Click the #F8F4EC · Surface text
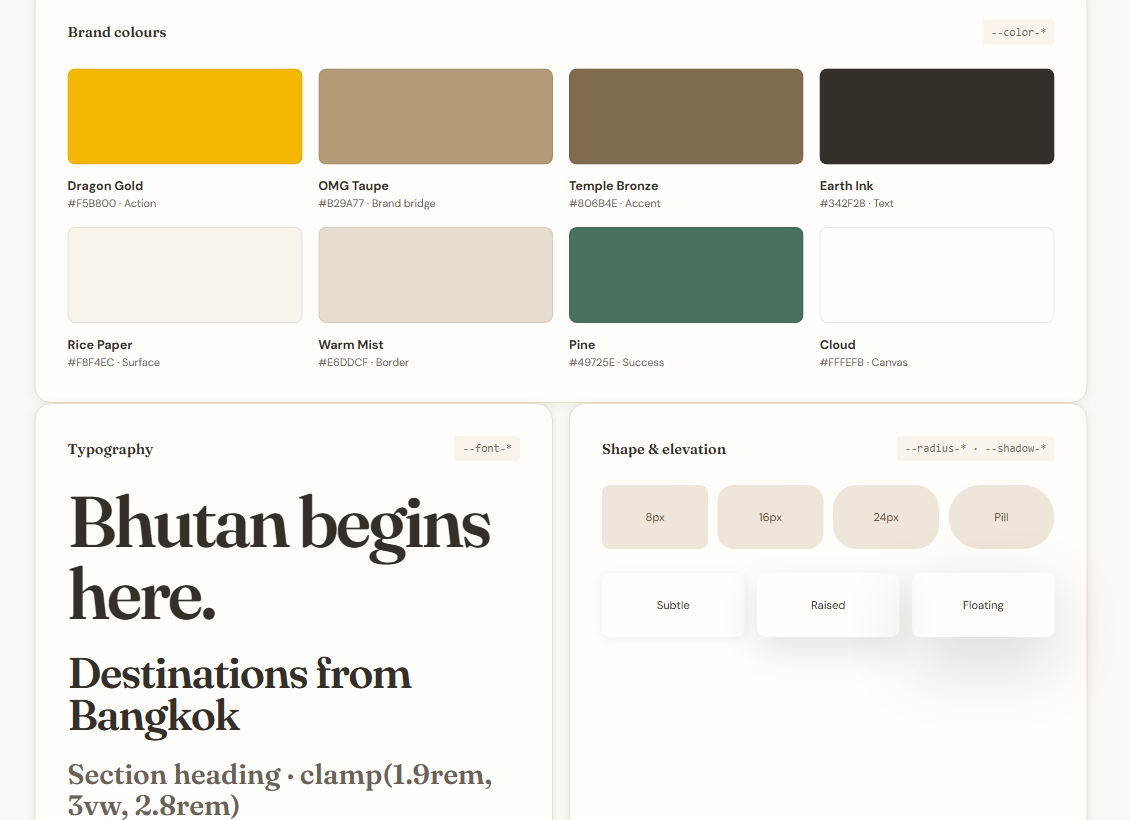Screen dimensions: 1130x820 (114, 362)
